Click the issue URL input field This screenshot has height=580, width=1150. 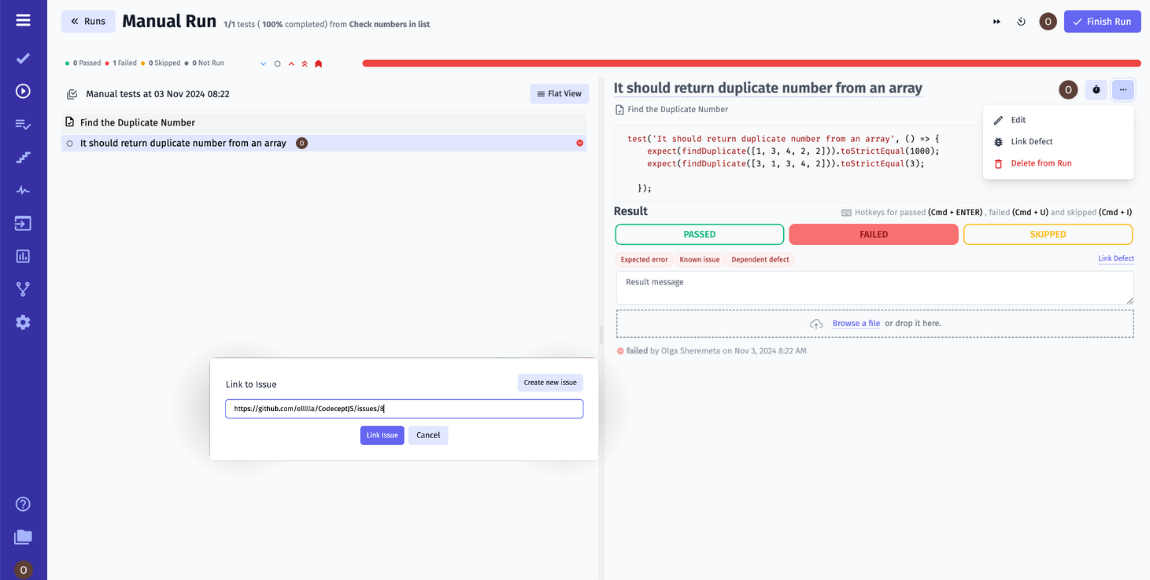pos(403,408)
